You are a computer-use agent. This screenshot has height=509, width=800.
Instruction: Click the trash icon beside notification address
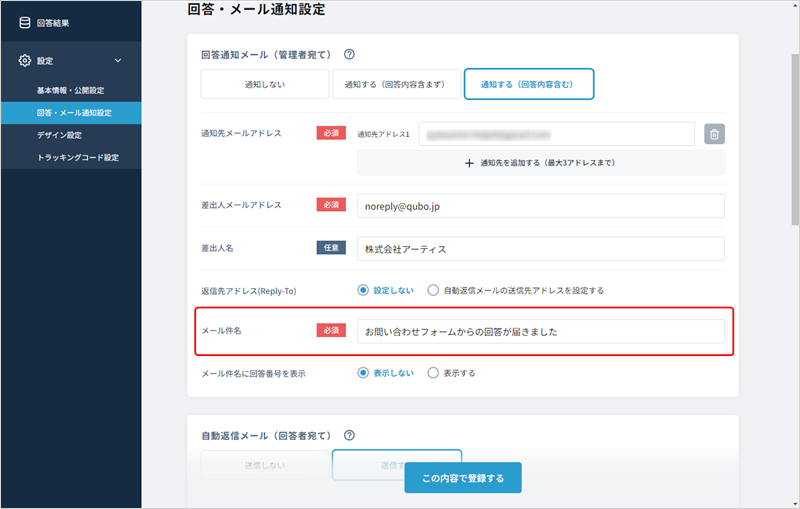click(x=714, y=134)
